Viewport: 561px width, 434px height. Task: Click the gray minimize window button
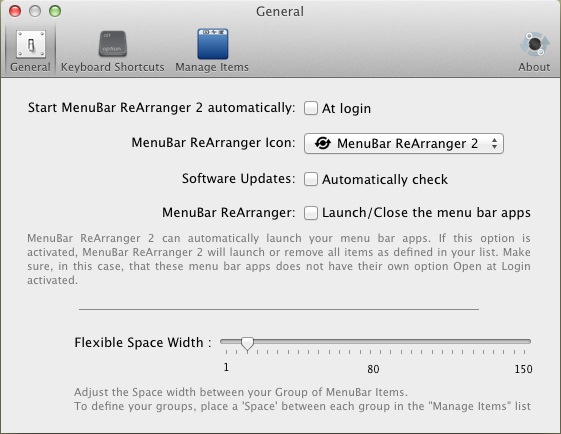pyautogui.click(x=35, y=11)
